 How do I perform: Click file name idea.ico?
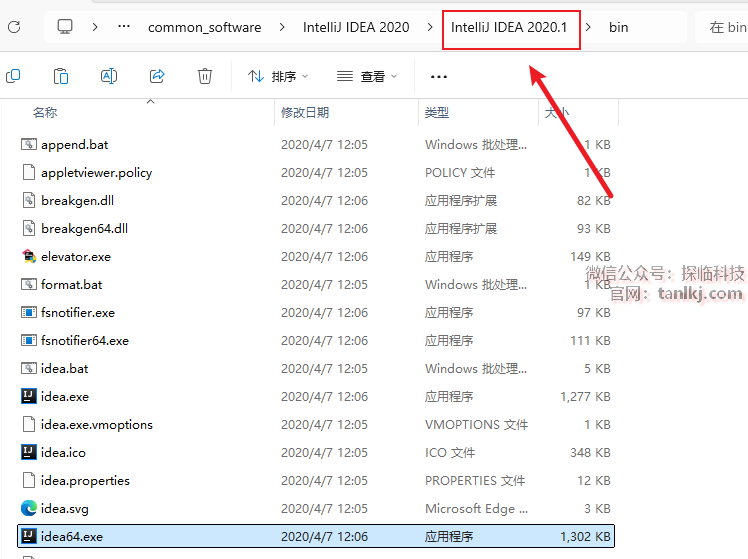(x=63, y=453)
